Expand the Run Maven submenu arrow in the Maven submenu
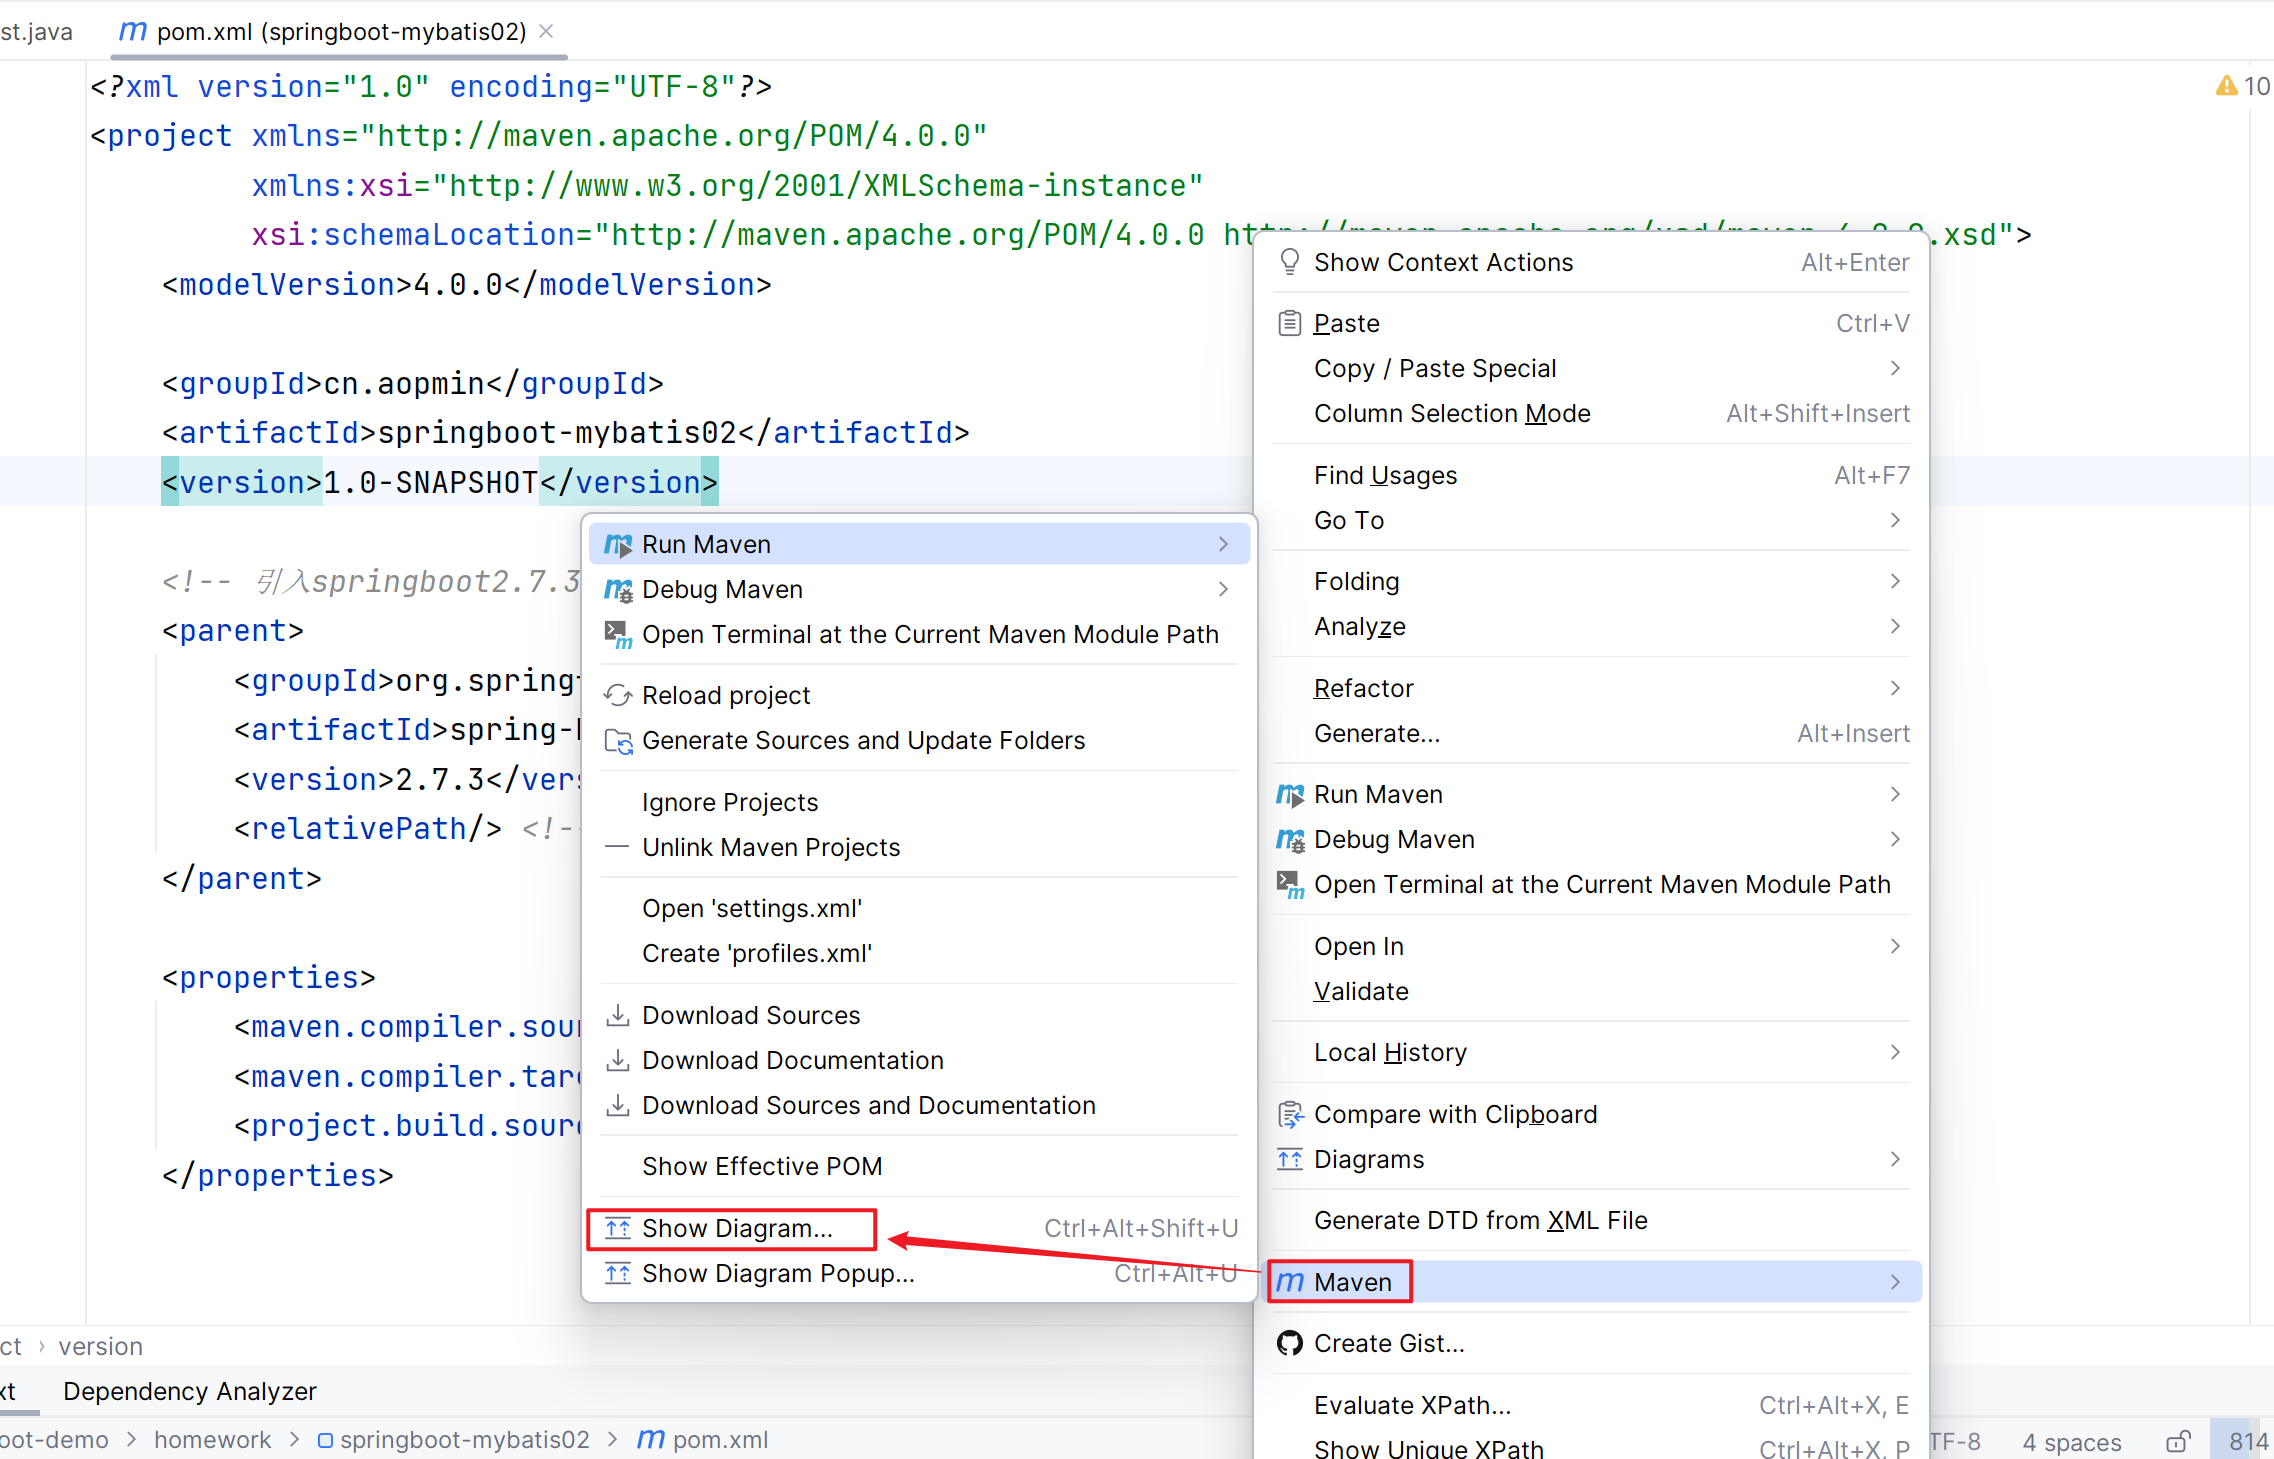The width and height of the screenshot is (2274, 1459). click(1223, 545)
